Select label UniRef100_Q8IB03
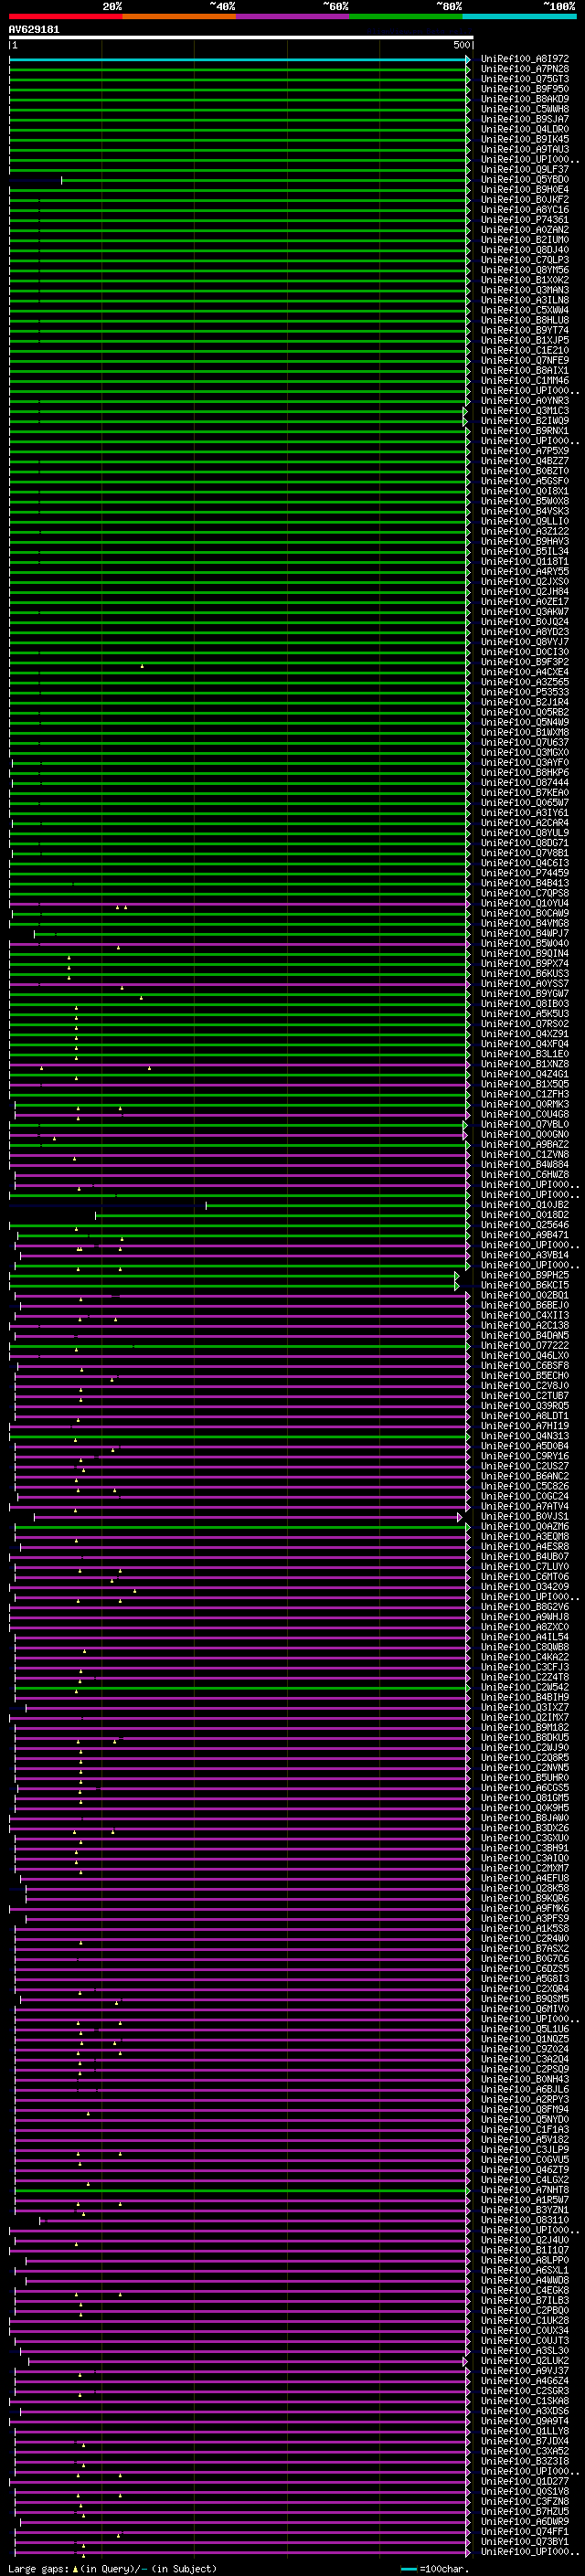 [x=525, y=1003]
